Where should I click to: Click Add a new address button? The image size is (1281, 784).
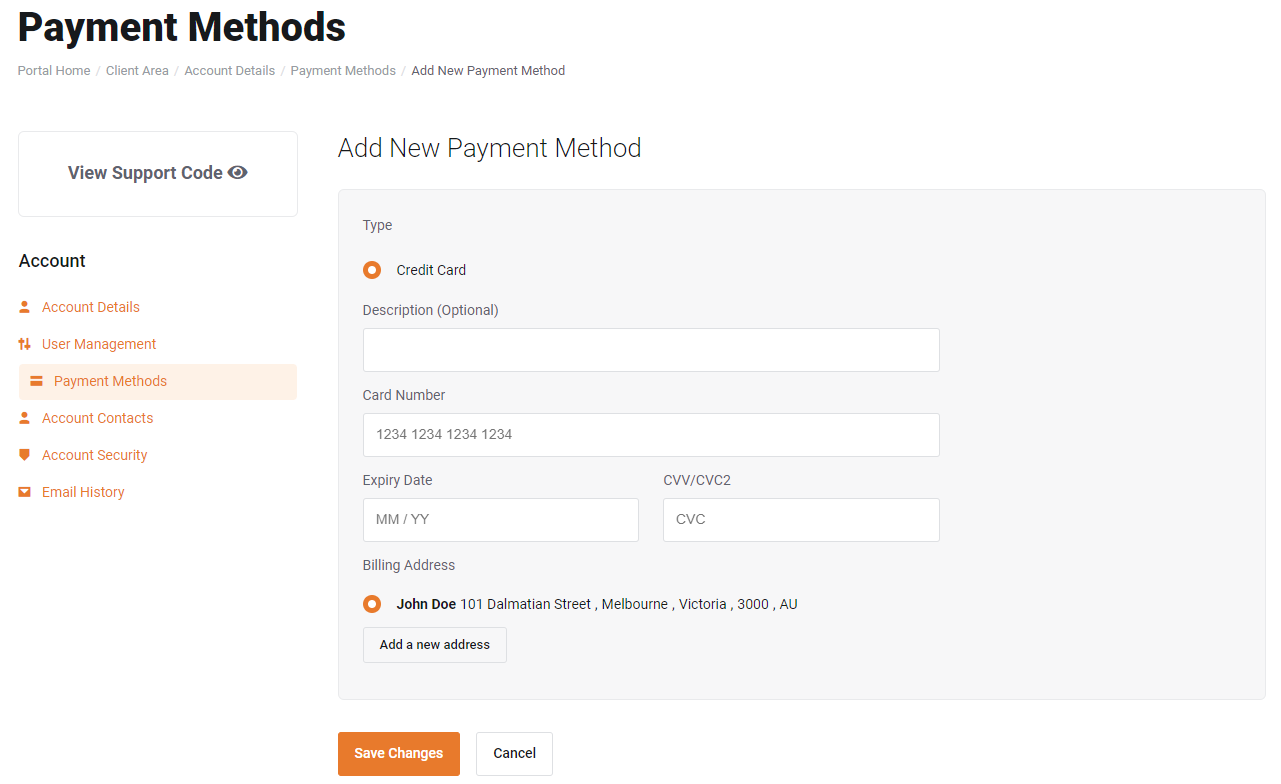434,645
